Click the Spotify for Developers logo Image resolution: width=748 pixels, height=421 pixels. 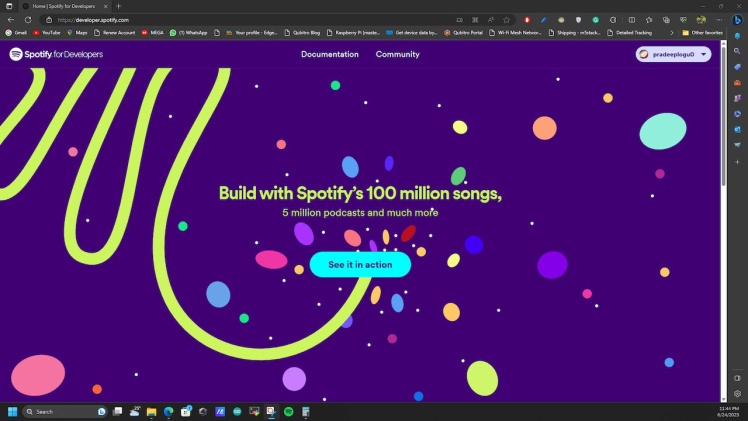click(x=56, y=54)
